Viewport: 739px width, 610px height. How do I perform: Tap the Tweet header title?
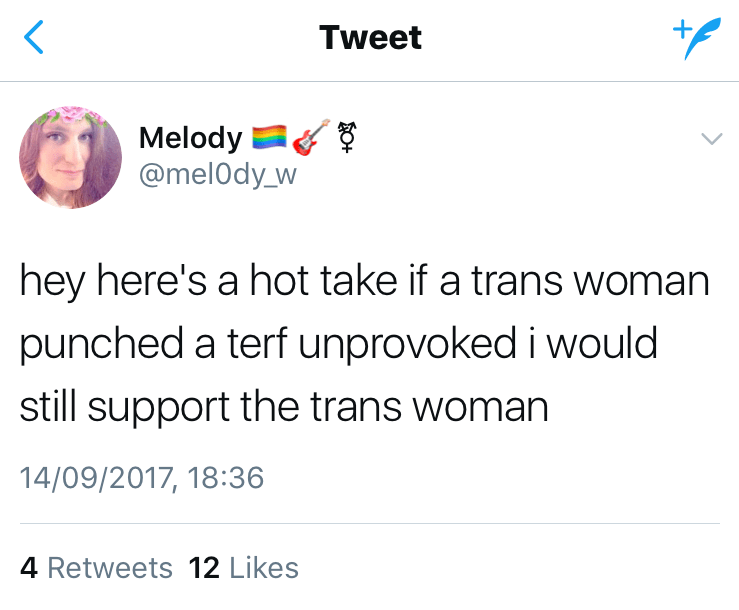click(x=370, y=38)
